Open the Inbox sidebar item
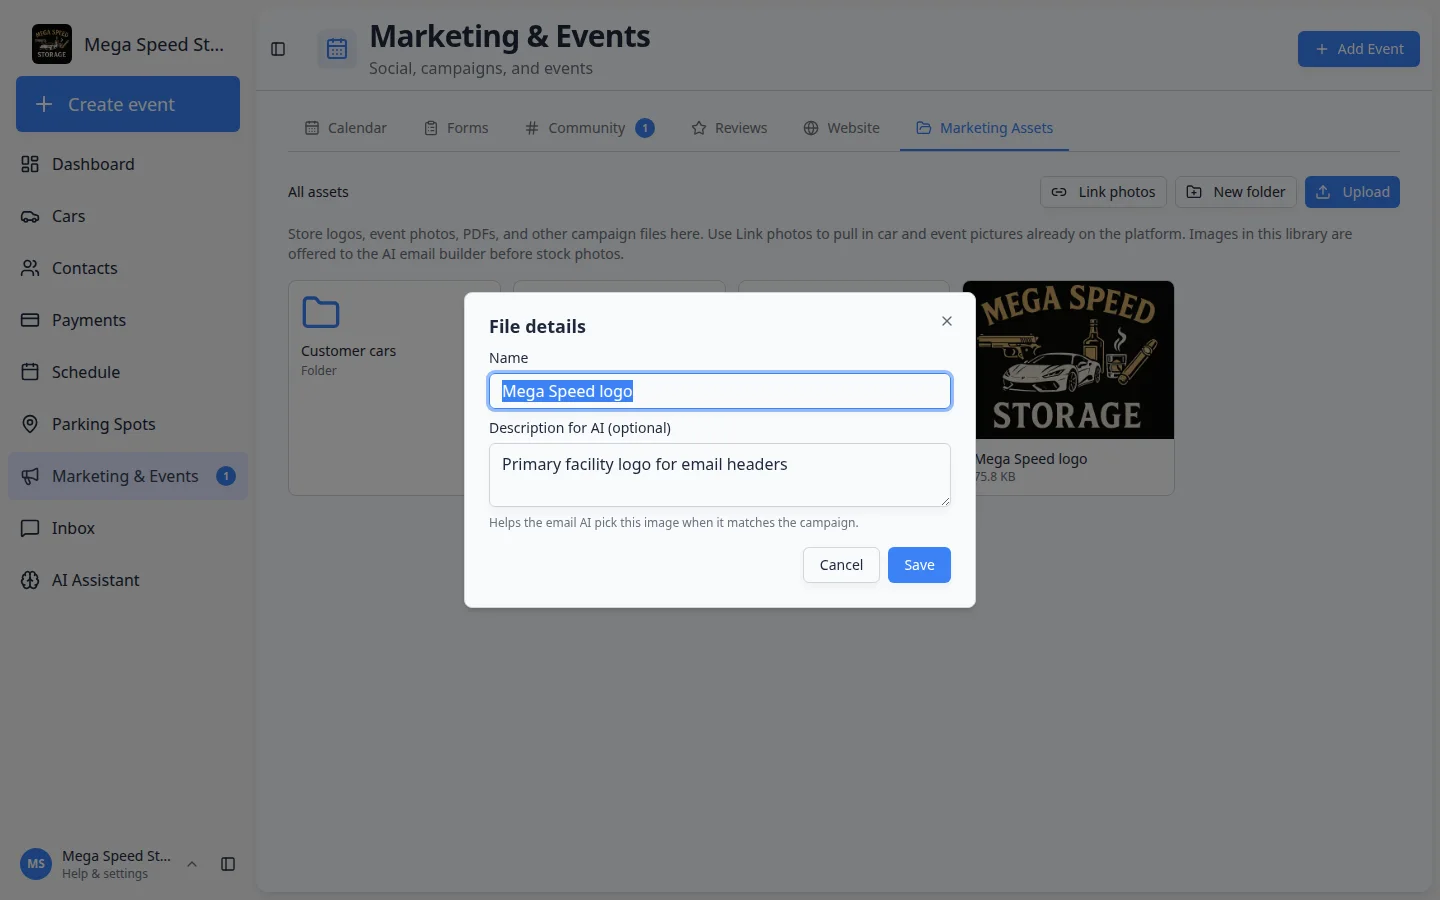 coord(128,528)
